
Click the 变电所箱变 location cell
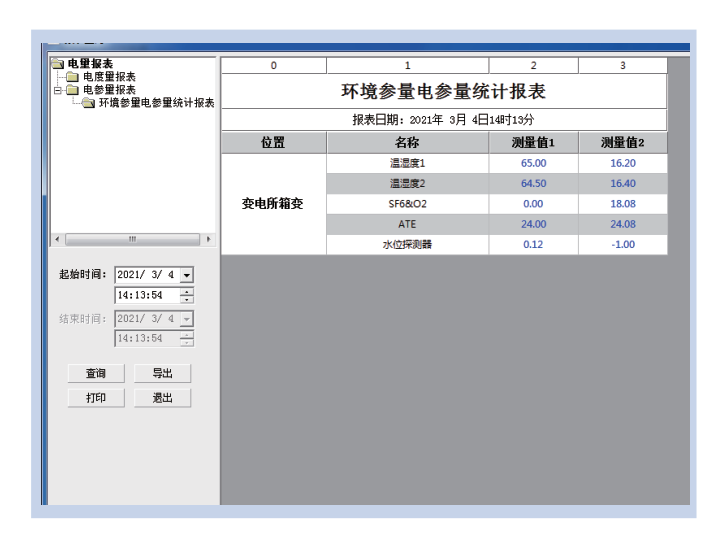(273, 204)
